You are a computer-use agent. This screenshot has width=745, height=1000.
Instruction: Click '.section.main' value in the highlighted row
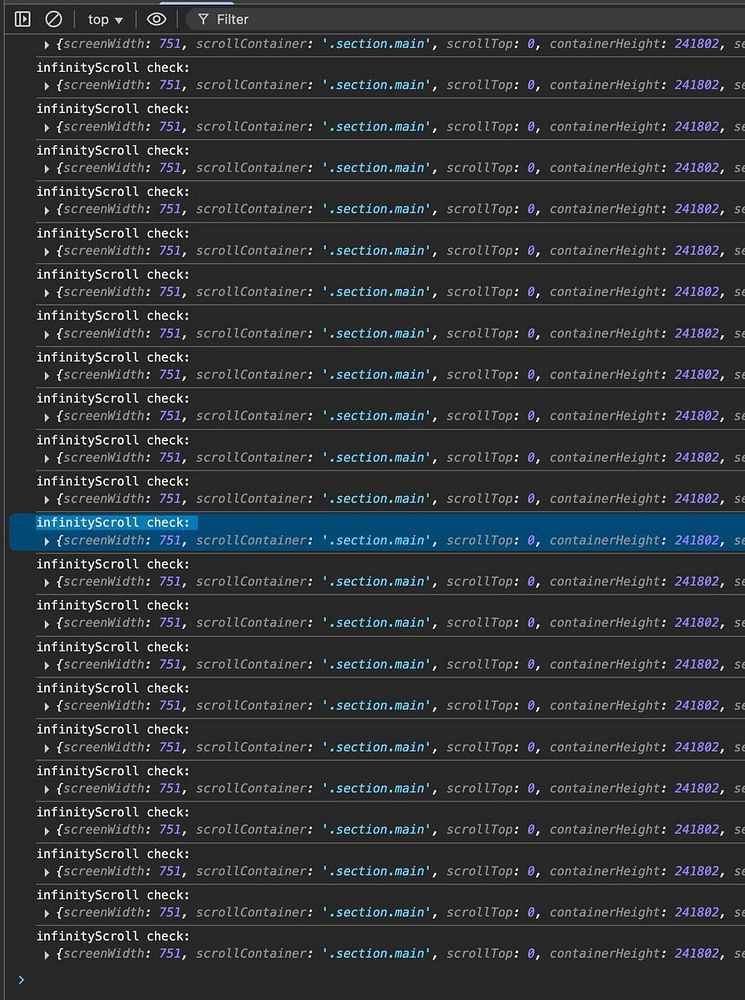(x=376, y=540)
